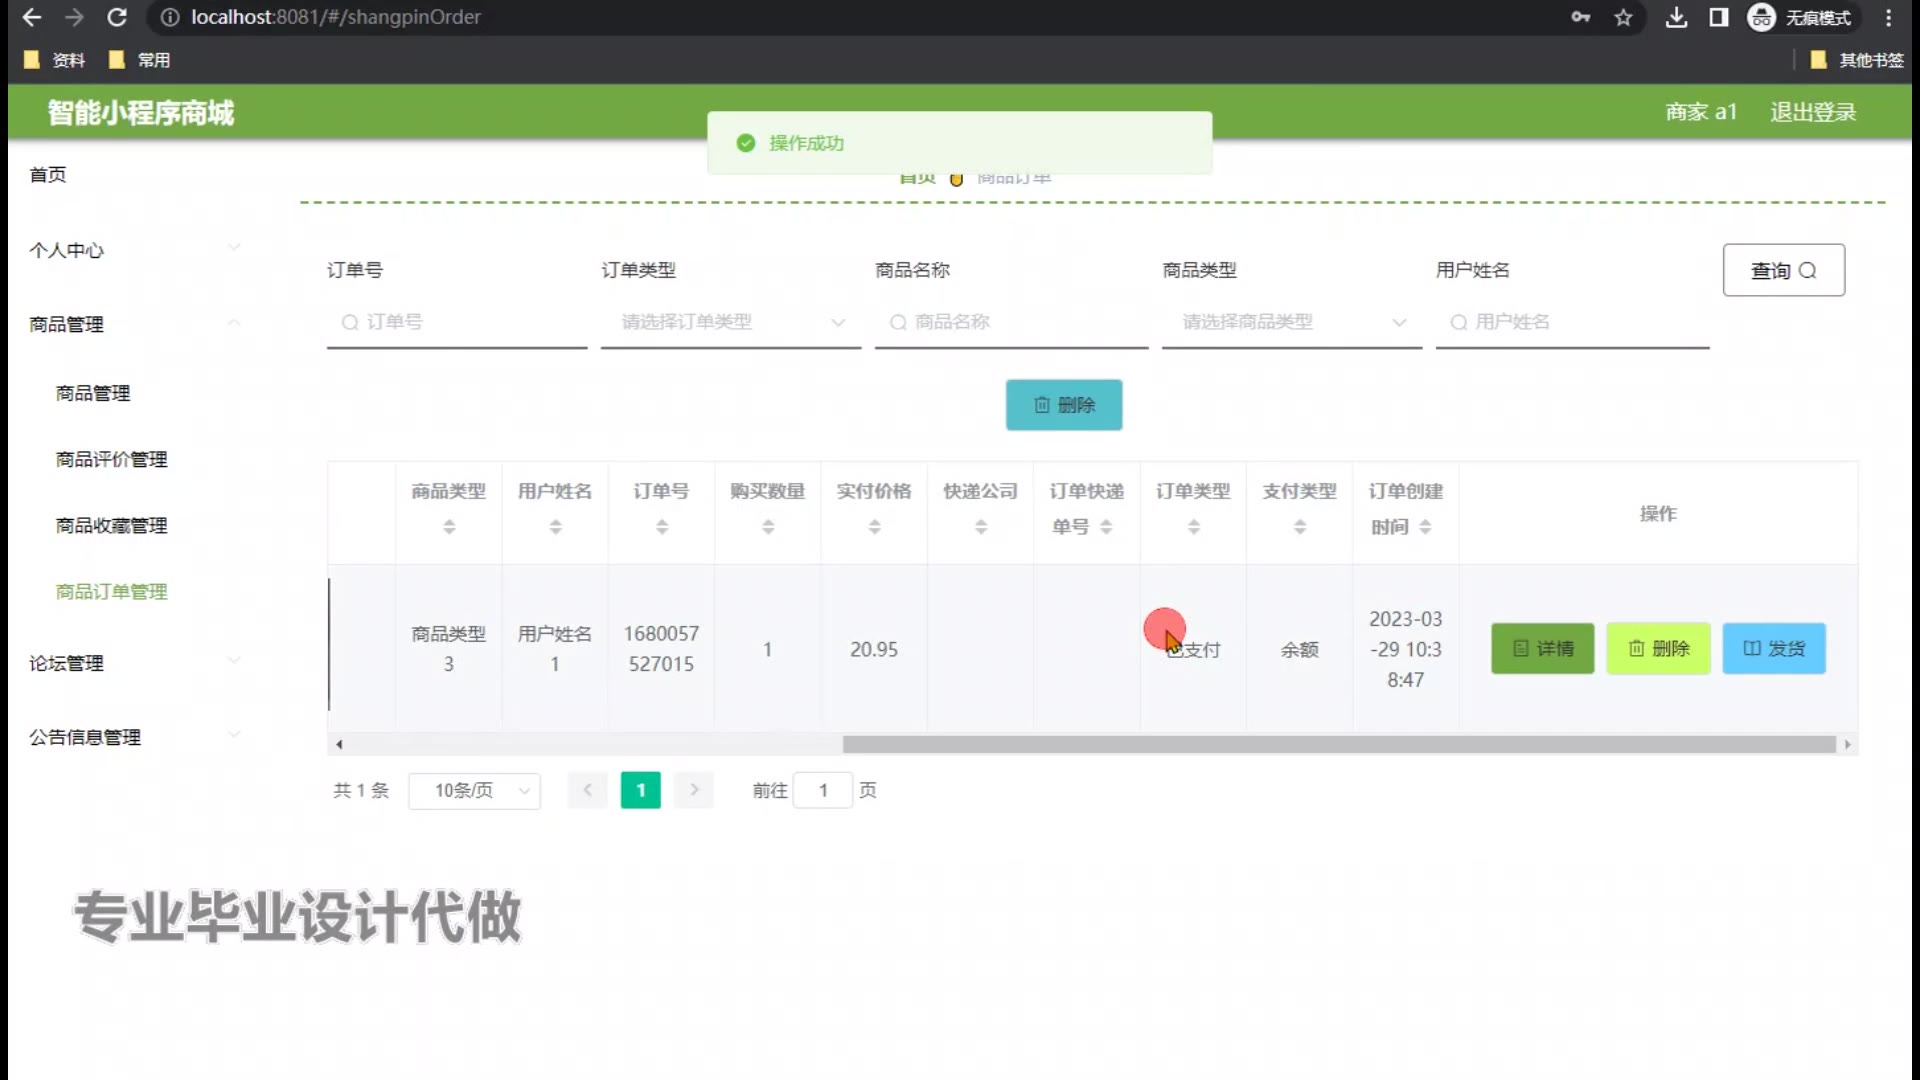1920x1080 pixels.
Task: Open the 10条/页 page size dropdown
Action: 475,791
